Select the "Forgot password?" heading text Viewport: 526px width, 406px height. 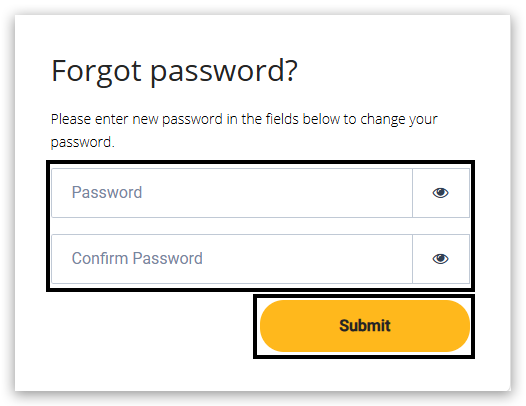coord(174,71)
